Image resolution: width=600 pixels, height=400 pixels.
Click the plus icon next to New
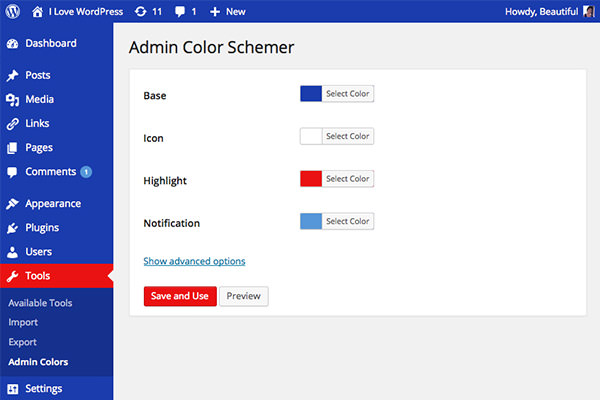pyautogui.click(x=215, y=12)
